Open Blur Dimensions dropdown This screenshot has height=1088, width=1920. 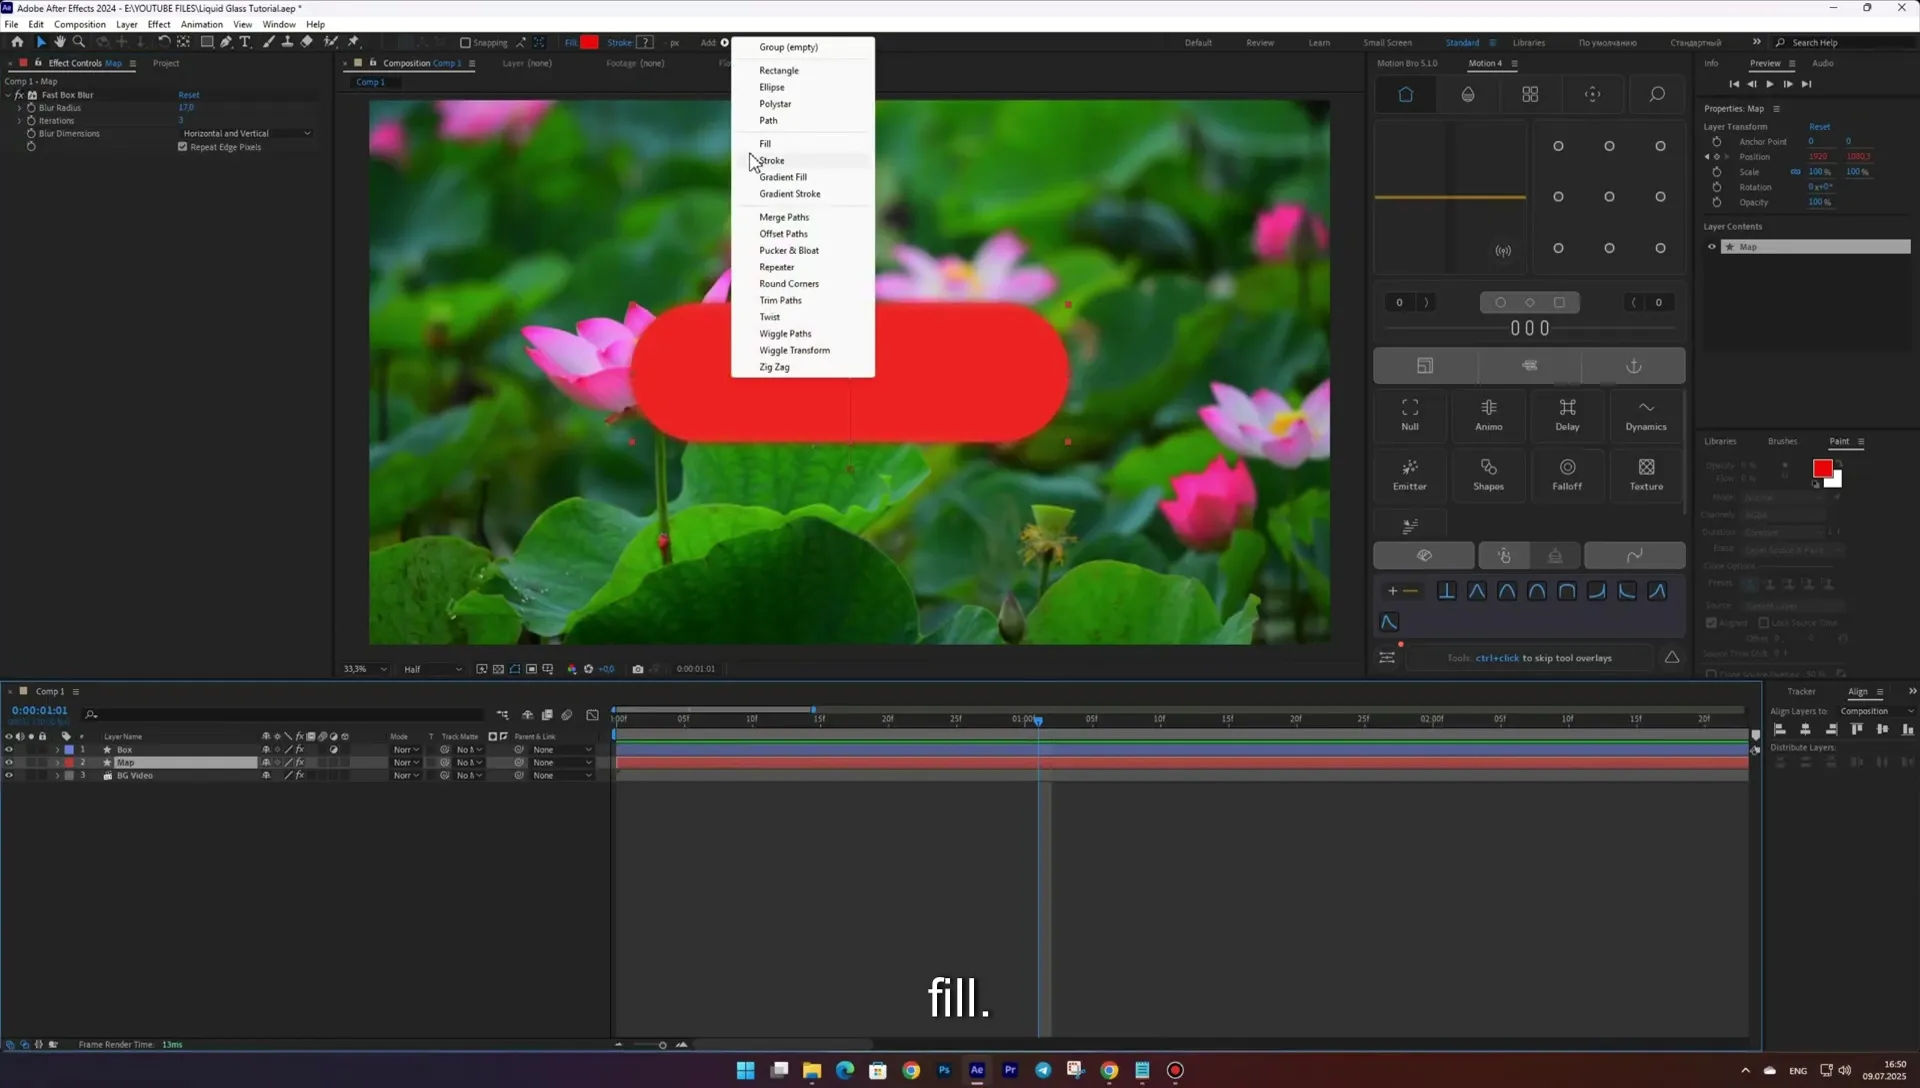[x=247, y=134]
